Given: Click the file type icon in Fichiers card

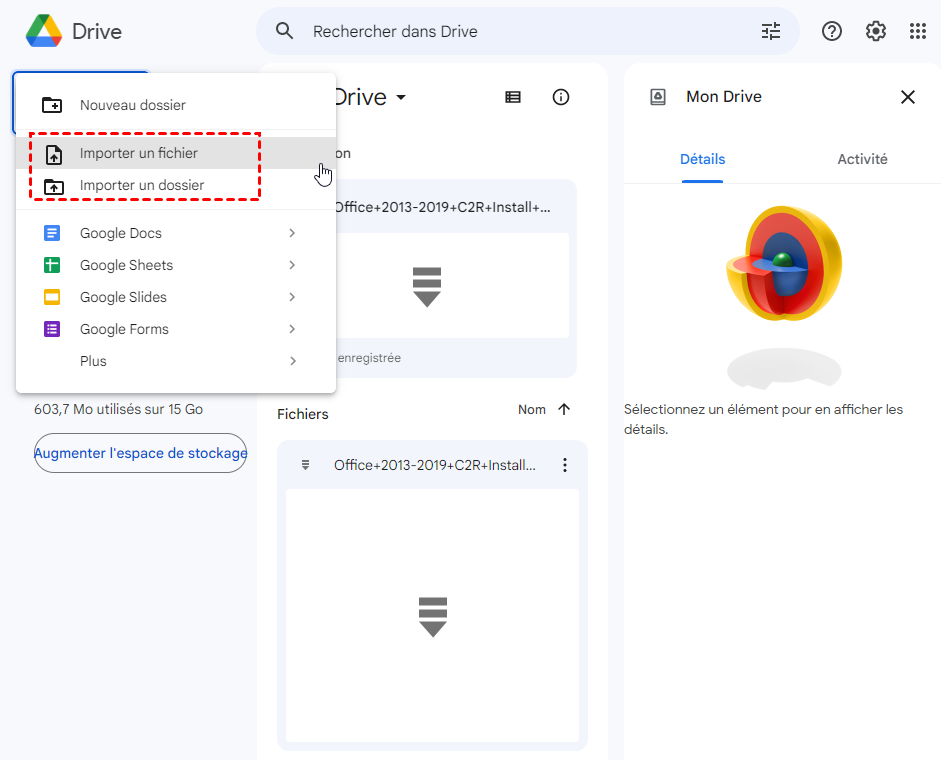Looking at the screenshot, I should tap(305, 465).
